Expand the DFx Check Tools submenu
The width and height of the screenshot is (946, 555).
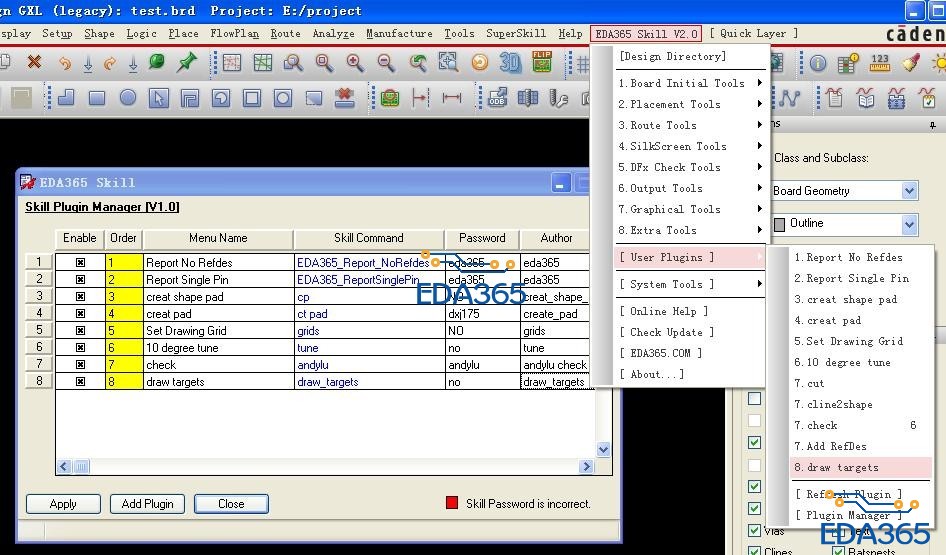point(690,167)
